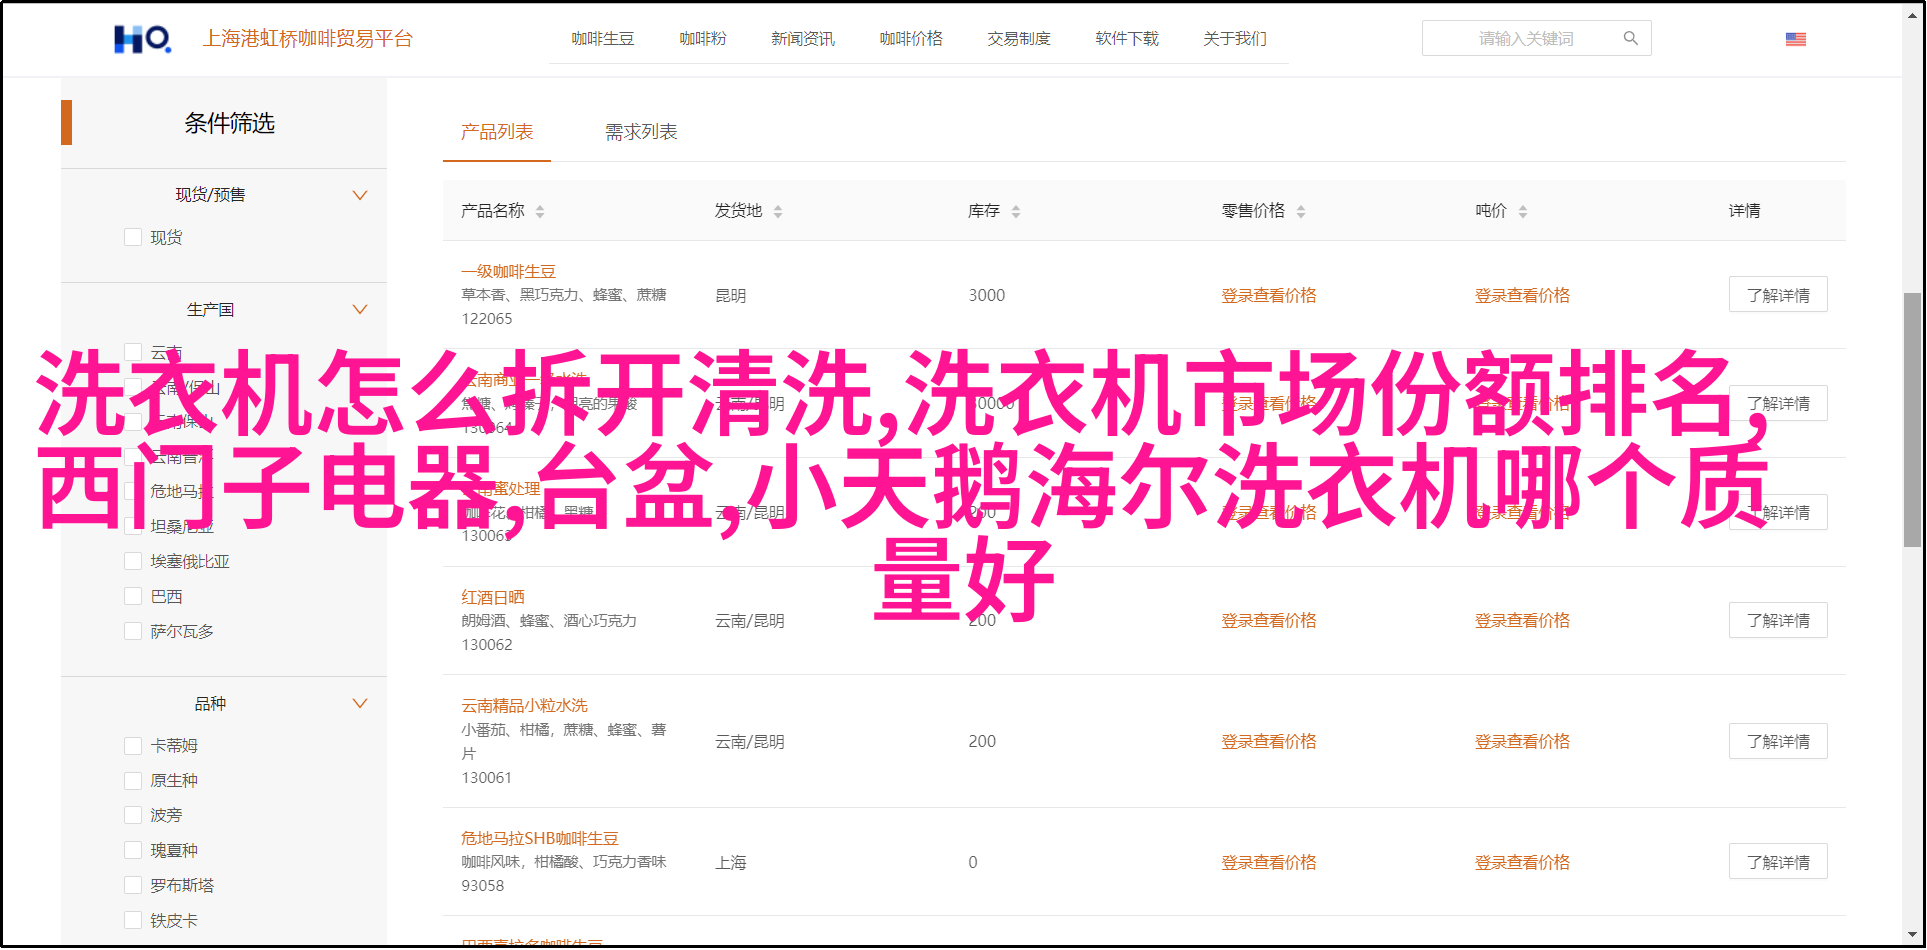This screenshot has height=950, width=1927.
Task: Open the 咖啡粉 menu
Action: [703, 39]
